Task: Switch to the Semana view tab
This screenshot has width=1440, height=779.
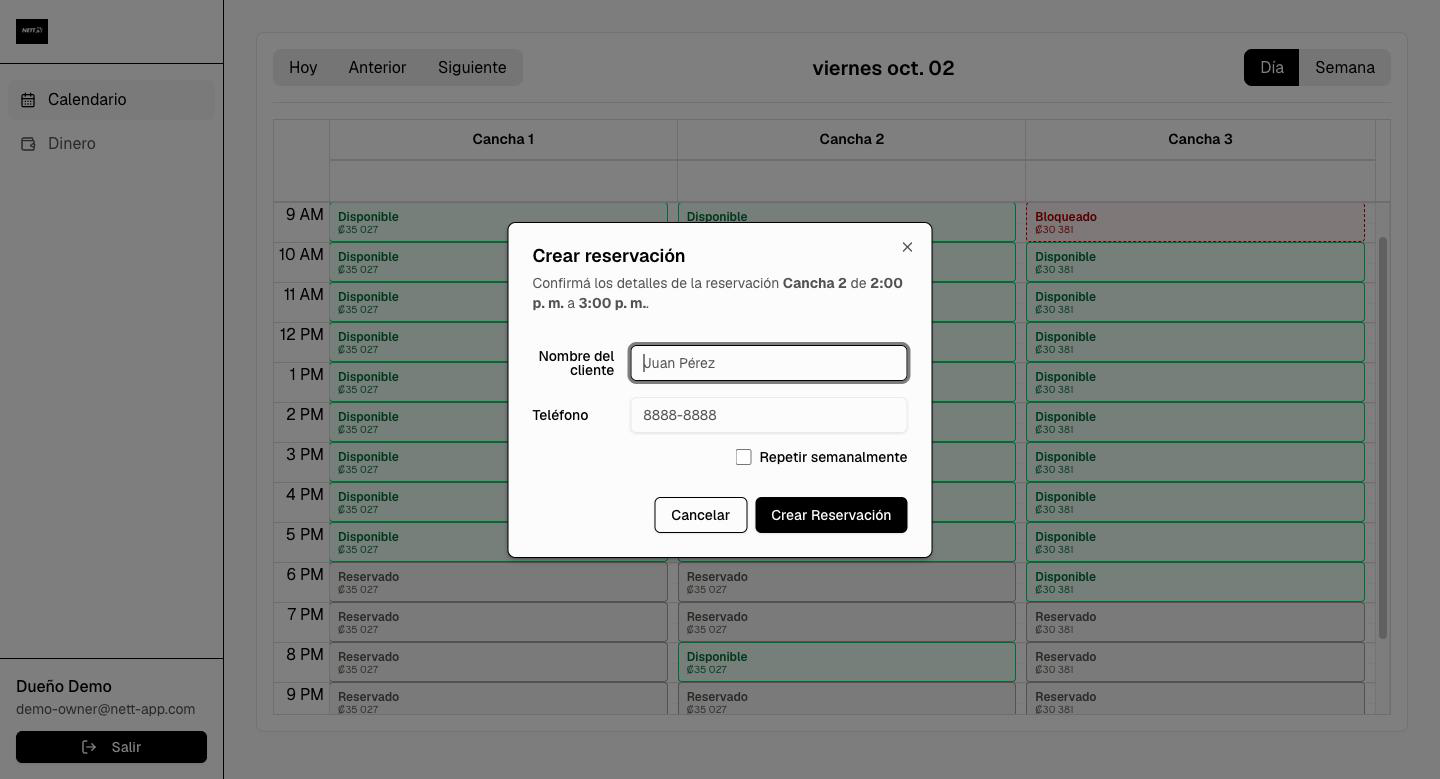Action: pos(1344,68)
